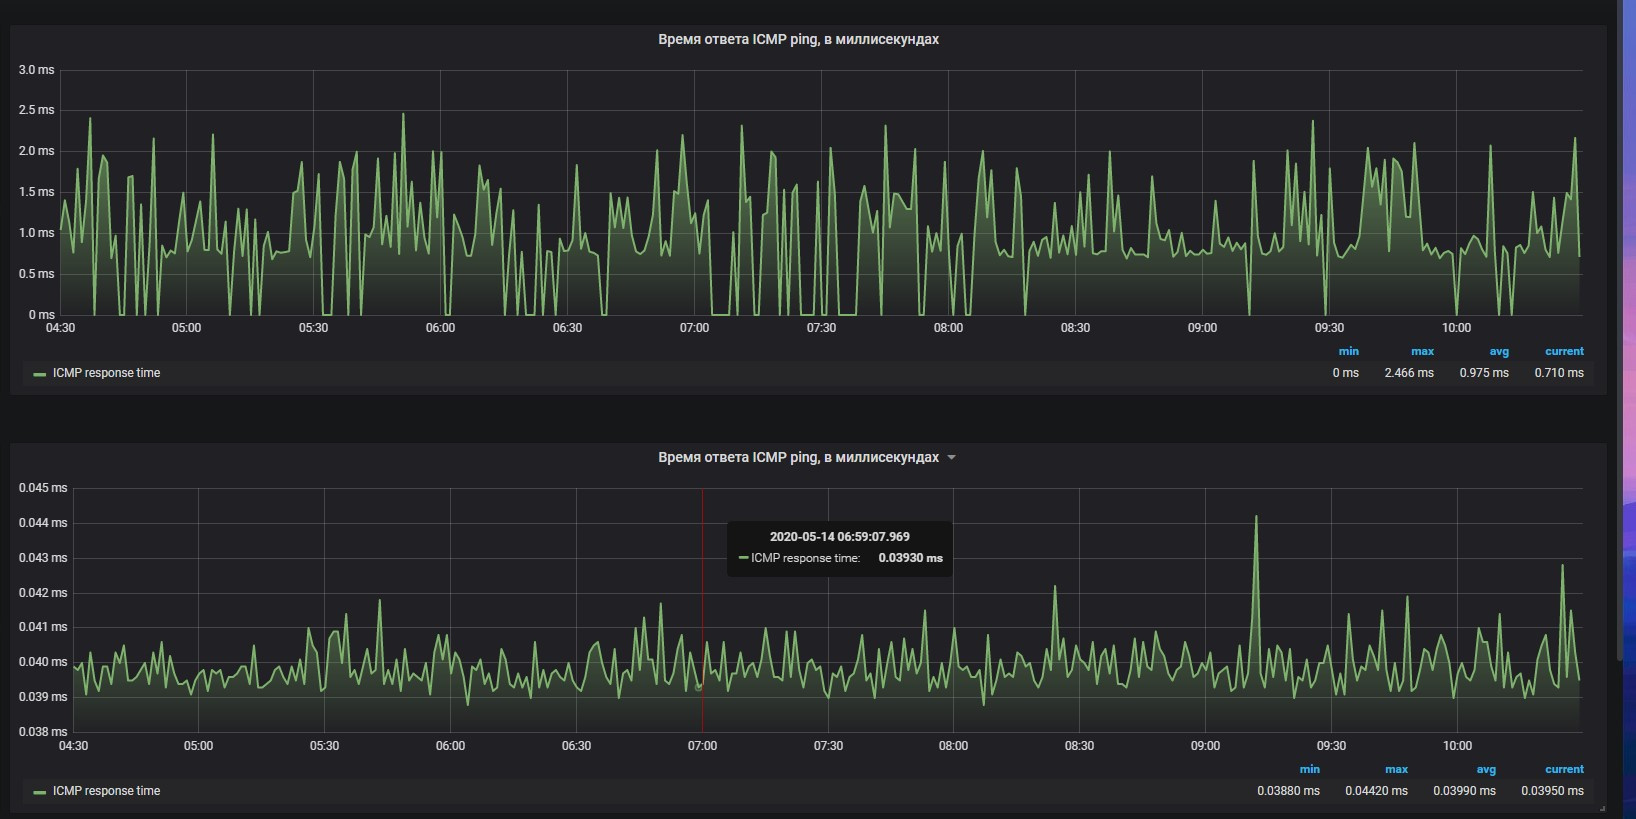Click the highlighted data point on the red crosshair
Screen dimensions: 1636x819
(699, 687)
